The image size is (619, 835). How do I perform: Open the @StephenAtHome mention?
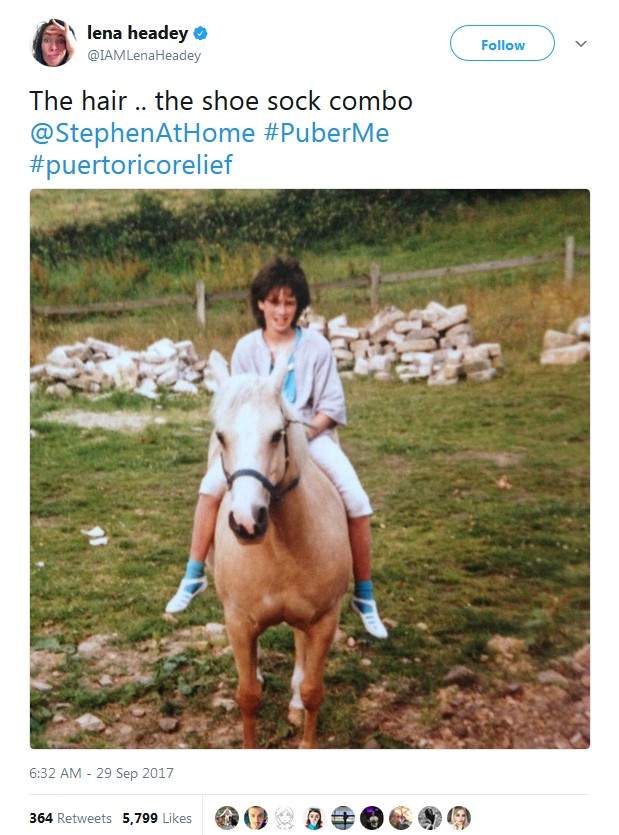142,133
